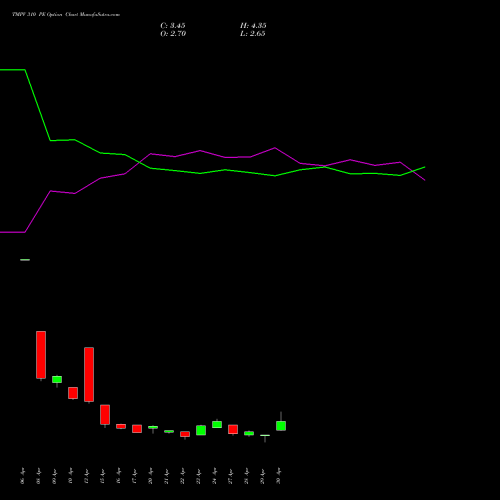Screen dimensions: 500x500
Task: Select the open value 'O: 2.70'
Action: (173, 34)
